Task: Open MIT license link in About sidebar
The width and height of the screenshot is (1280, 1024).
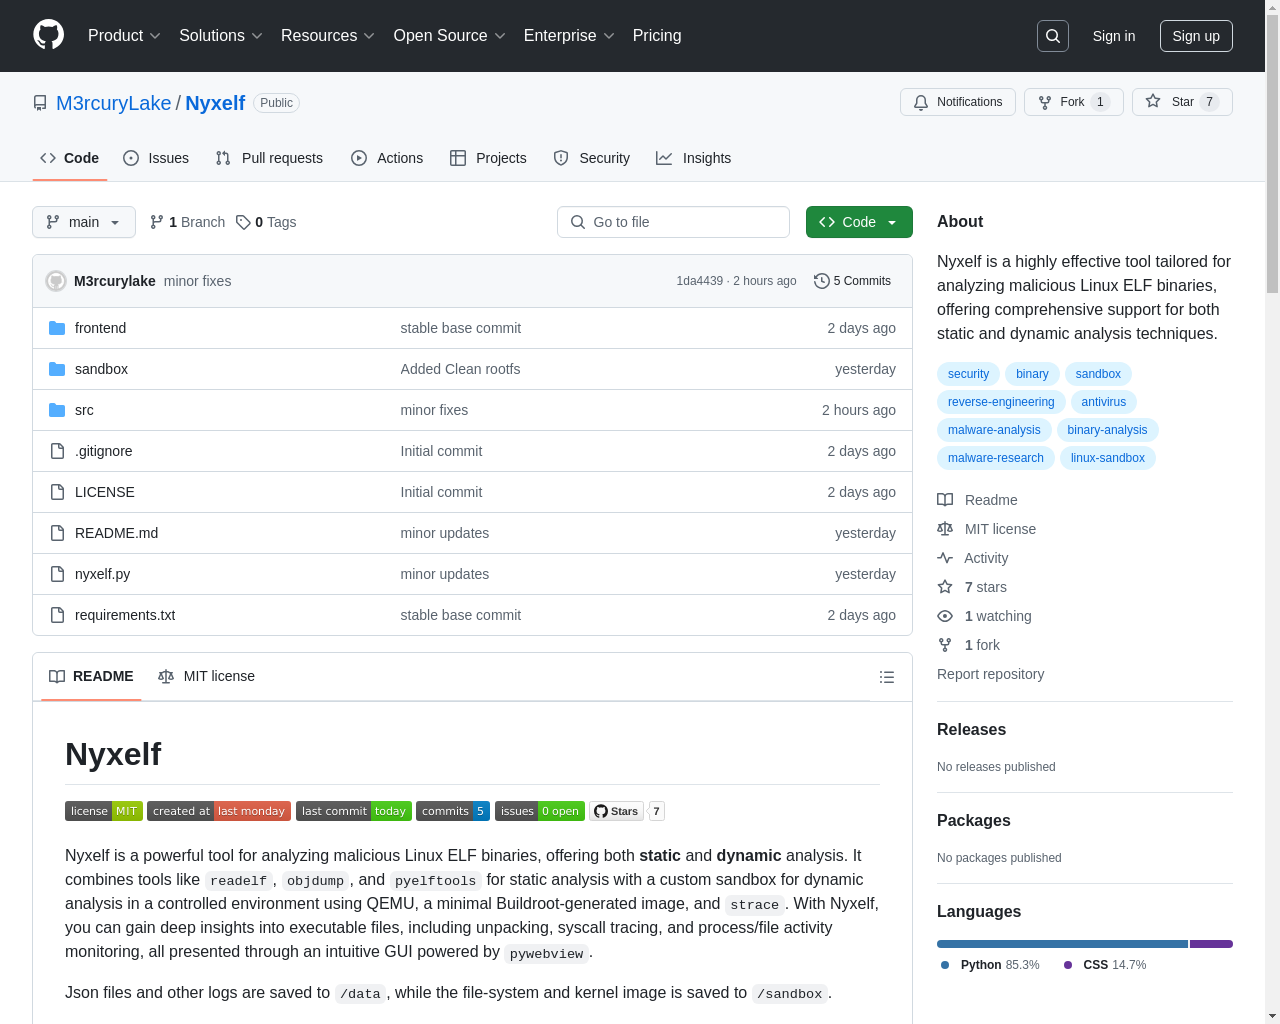Action: [x=986, y=529]
